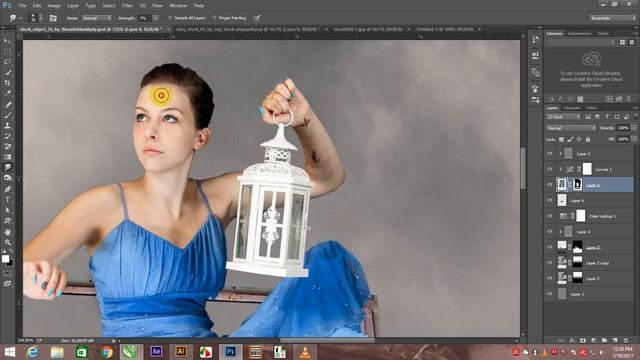Click Curves 1 layer mask thumbnail
This screenshot has height=360, width=640.
587,169
